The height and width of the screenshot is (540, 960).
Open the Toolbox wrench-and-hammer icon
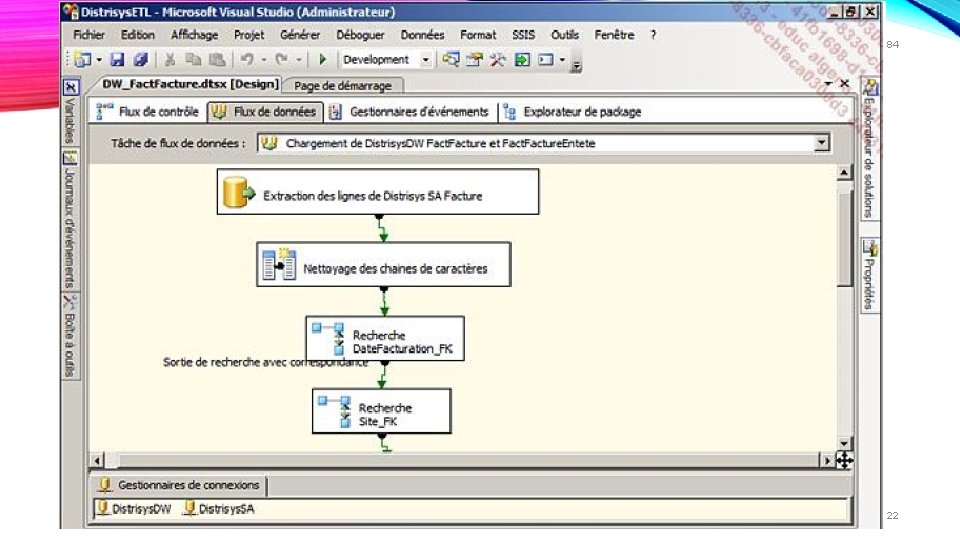(498, 59)
